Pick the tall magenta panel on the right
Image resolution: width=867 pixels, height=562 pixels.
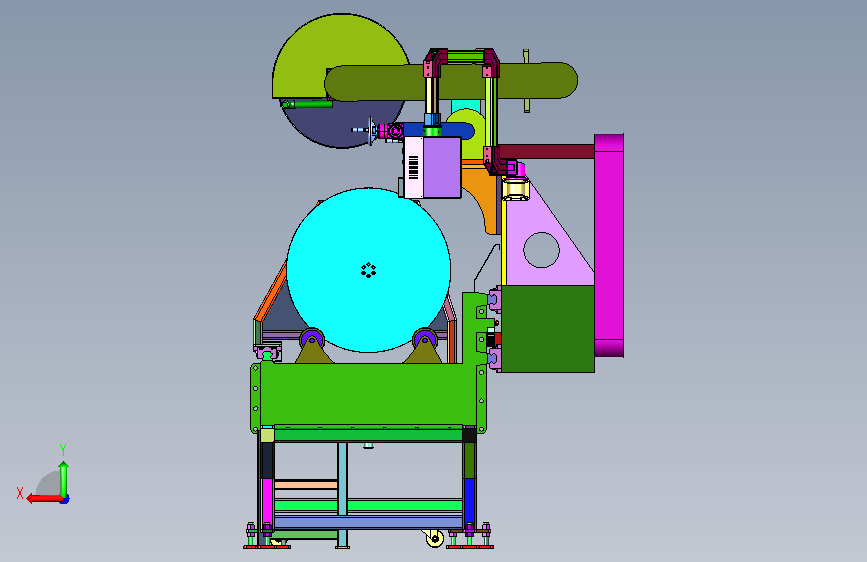pos(609,245)
